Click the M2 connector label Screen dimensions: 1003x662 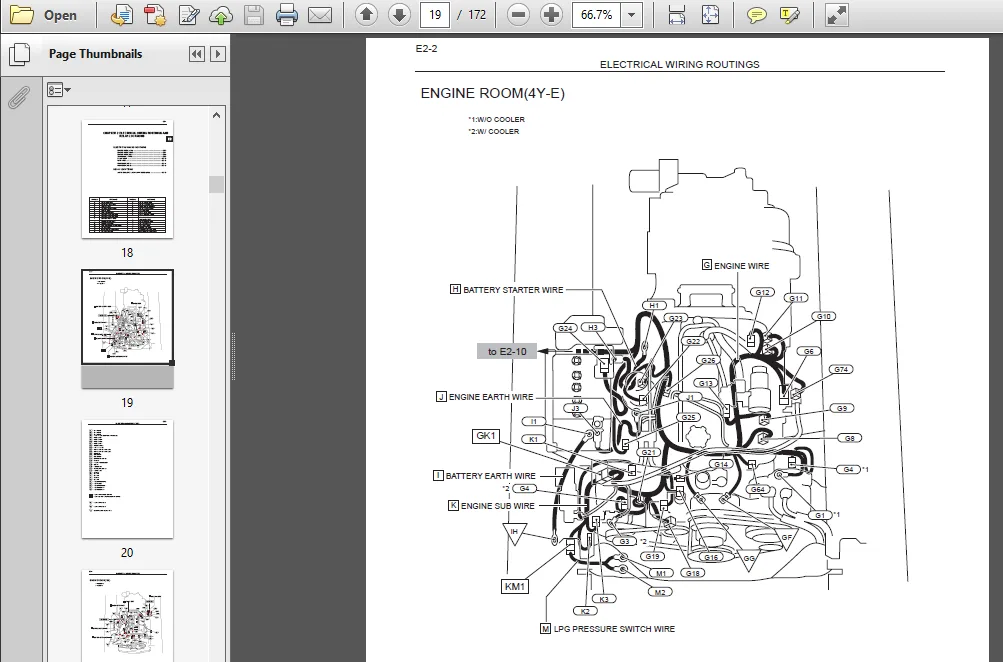click(660, 592)
